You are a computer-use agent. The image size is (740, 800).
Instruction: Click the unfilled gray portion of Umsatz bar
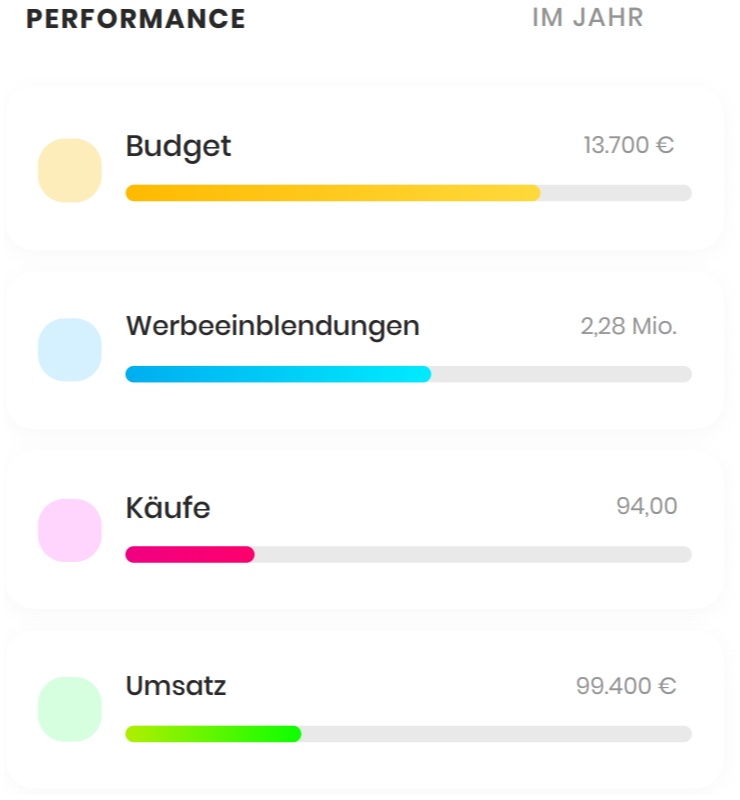497,734
